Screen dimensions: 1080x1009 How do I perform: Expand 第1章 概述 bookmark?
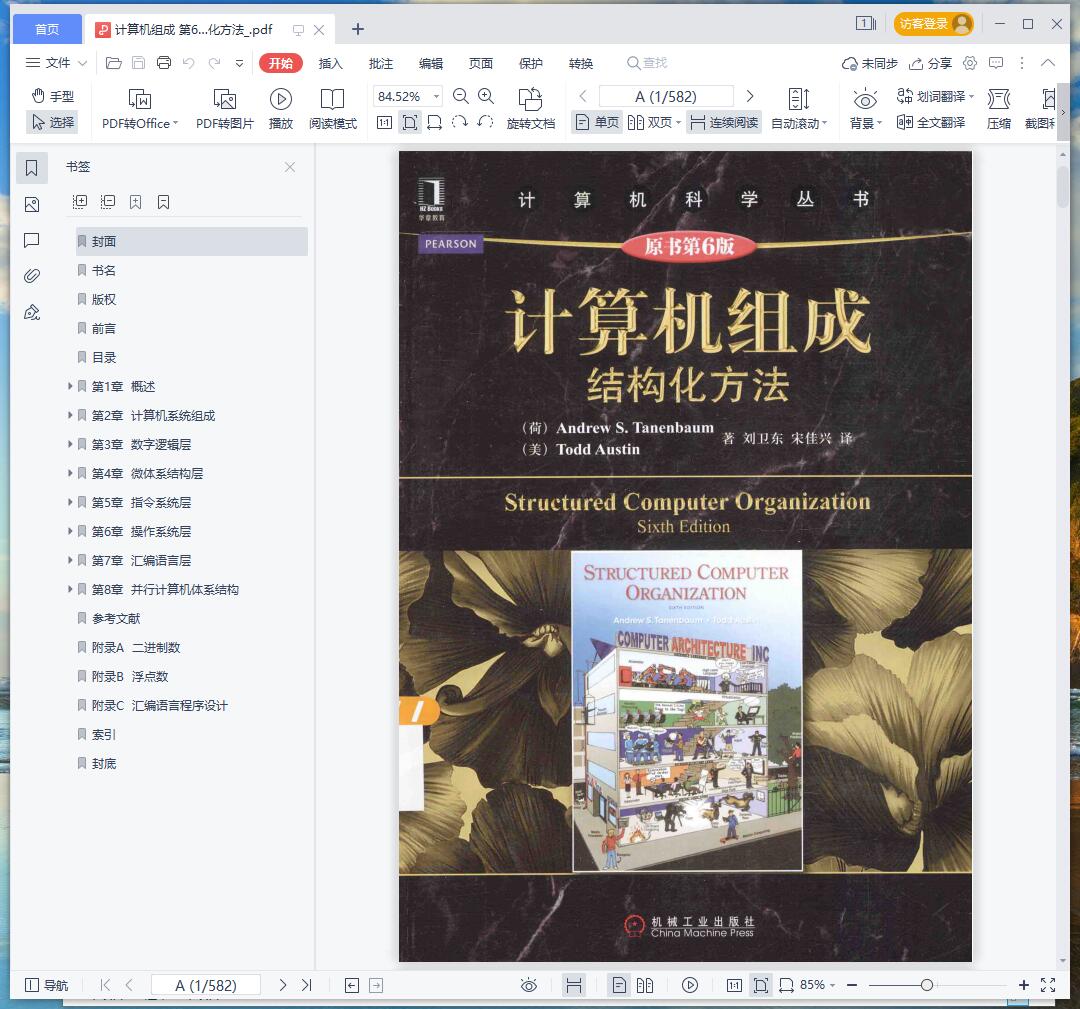tap(70, 386)
